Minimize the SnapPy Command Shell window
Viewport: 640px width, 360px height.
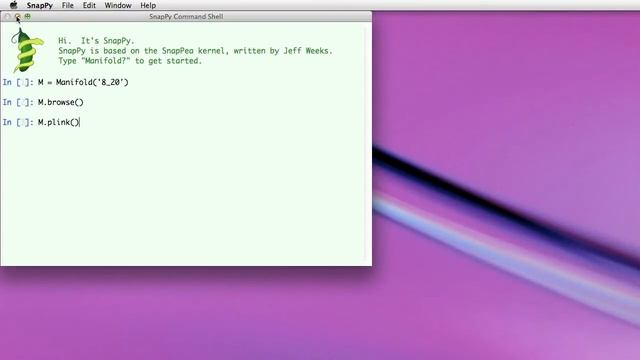(17, 16)
